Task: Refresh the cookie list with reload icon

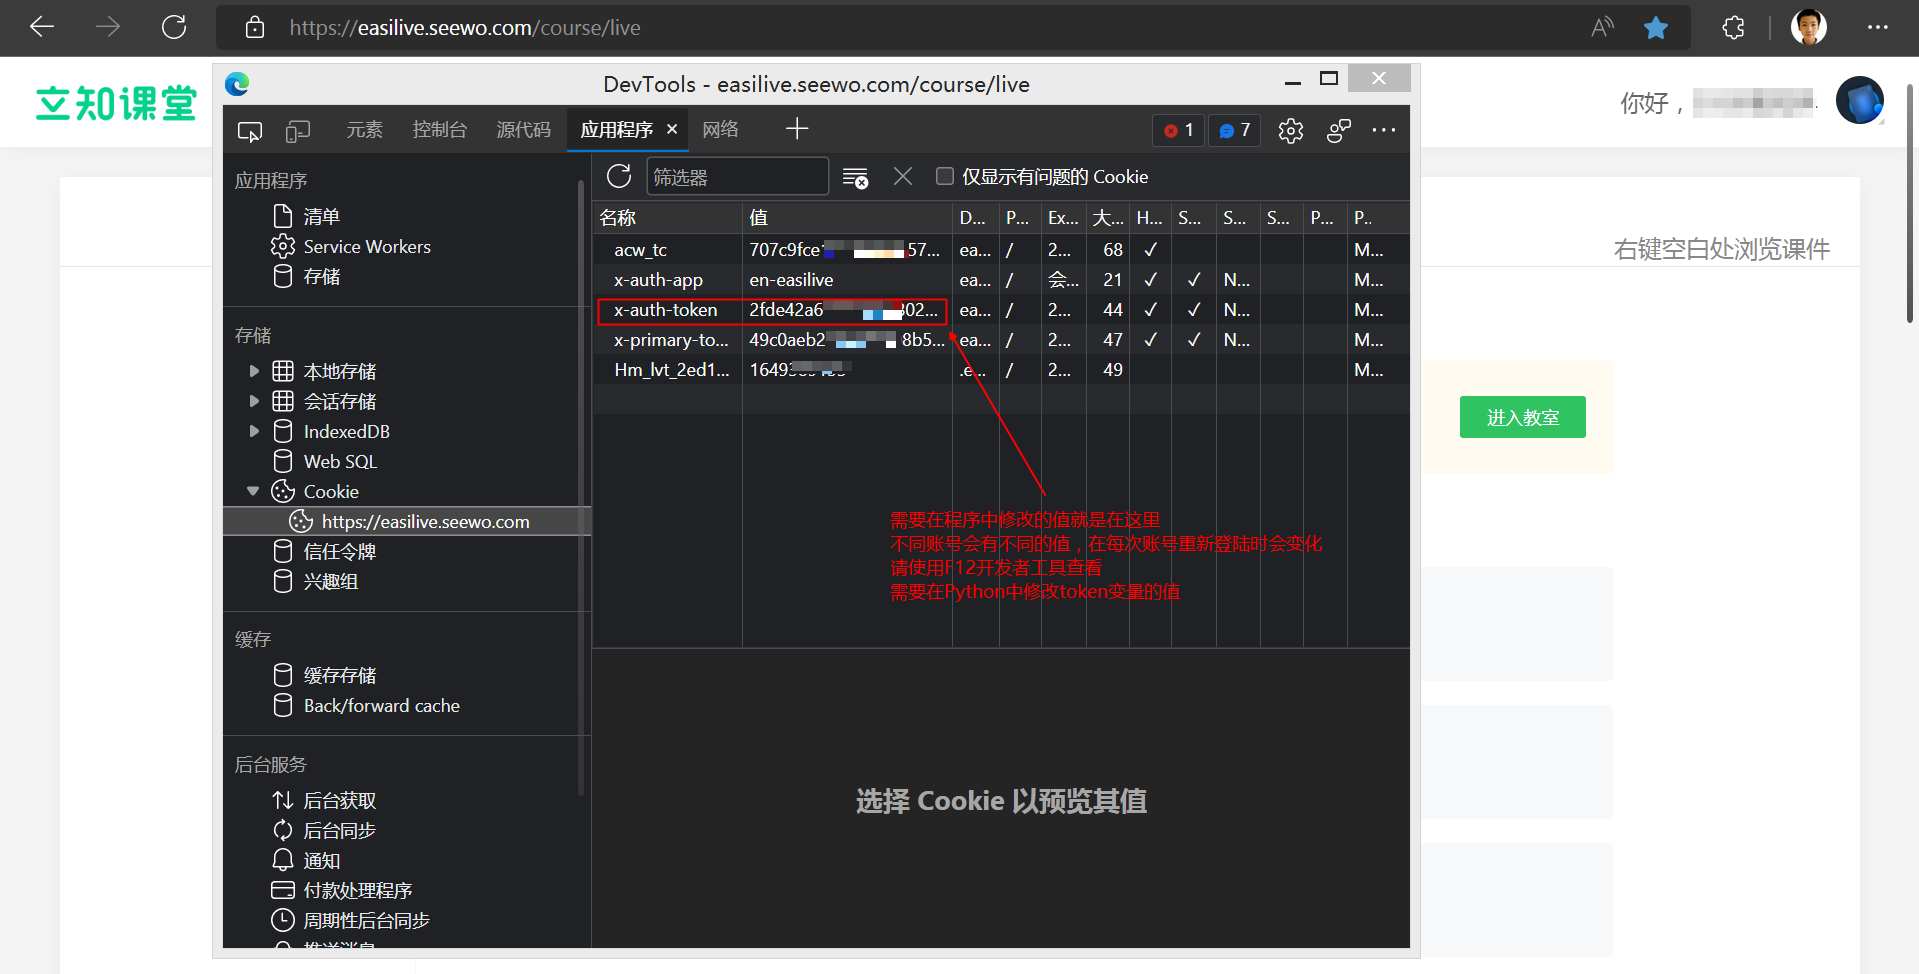Action: (618, 175)
